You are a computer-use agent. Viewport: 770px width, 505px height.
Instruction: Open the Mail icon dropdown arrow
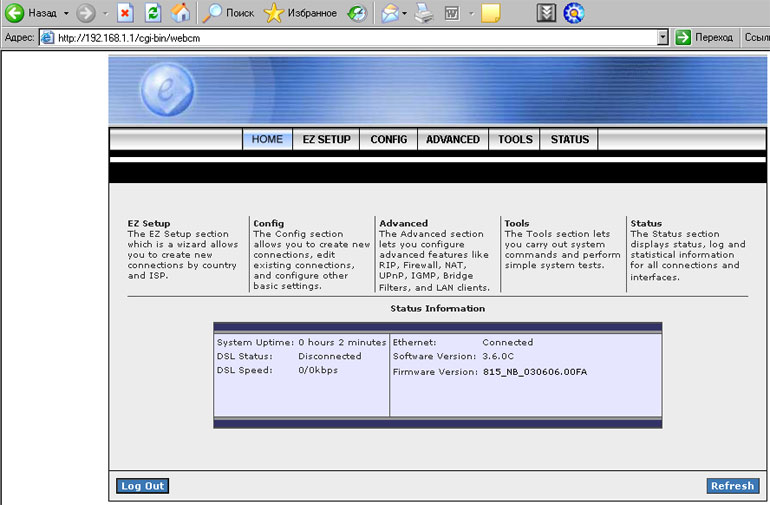click(x=405, y=13)
